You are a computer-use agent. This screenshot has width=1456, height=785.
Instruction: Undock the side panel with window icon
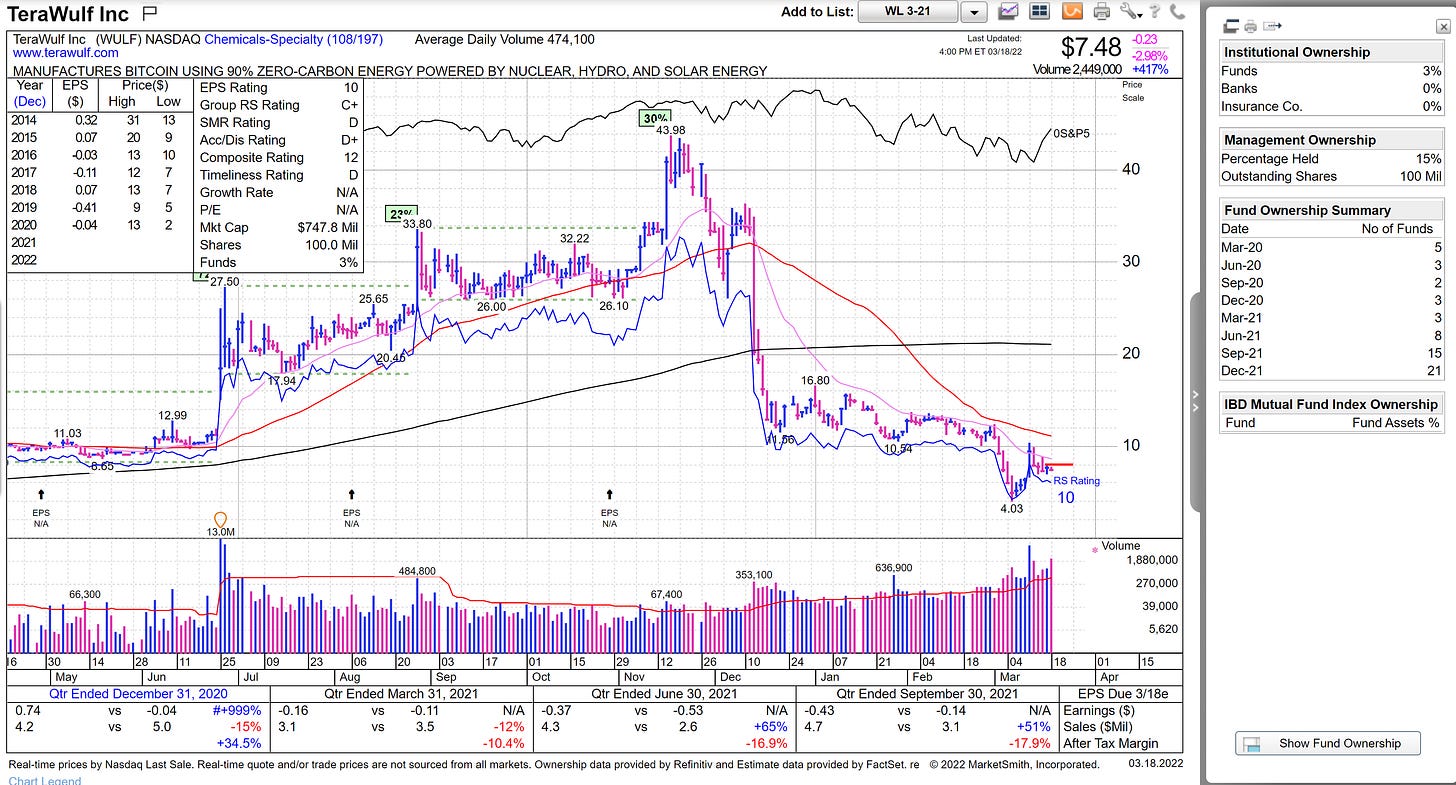[1229, 26]
